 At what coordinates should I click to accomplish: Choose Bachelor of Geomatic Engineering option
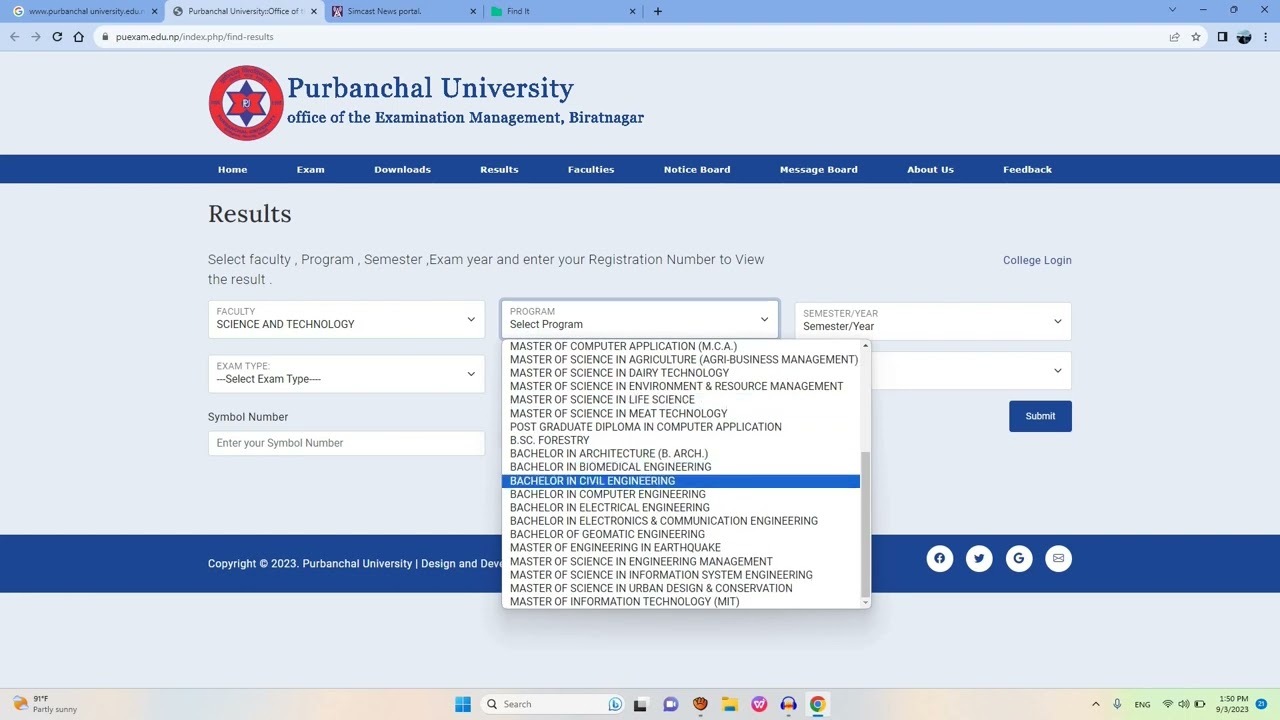click(x=680, y=534)
